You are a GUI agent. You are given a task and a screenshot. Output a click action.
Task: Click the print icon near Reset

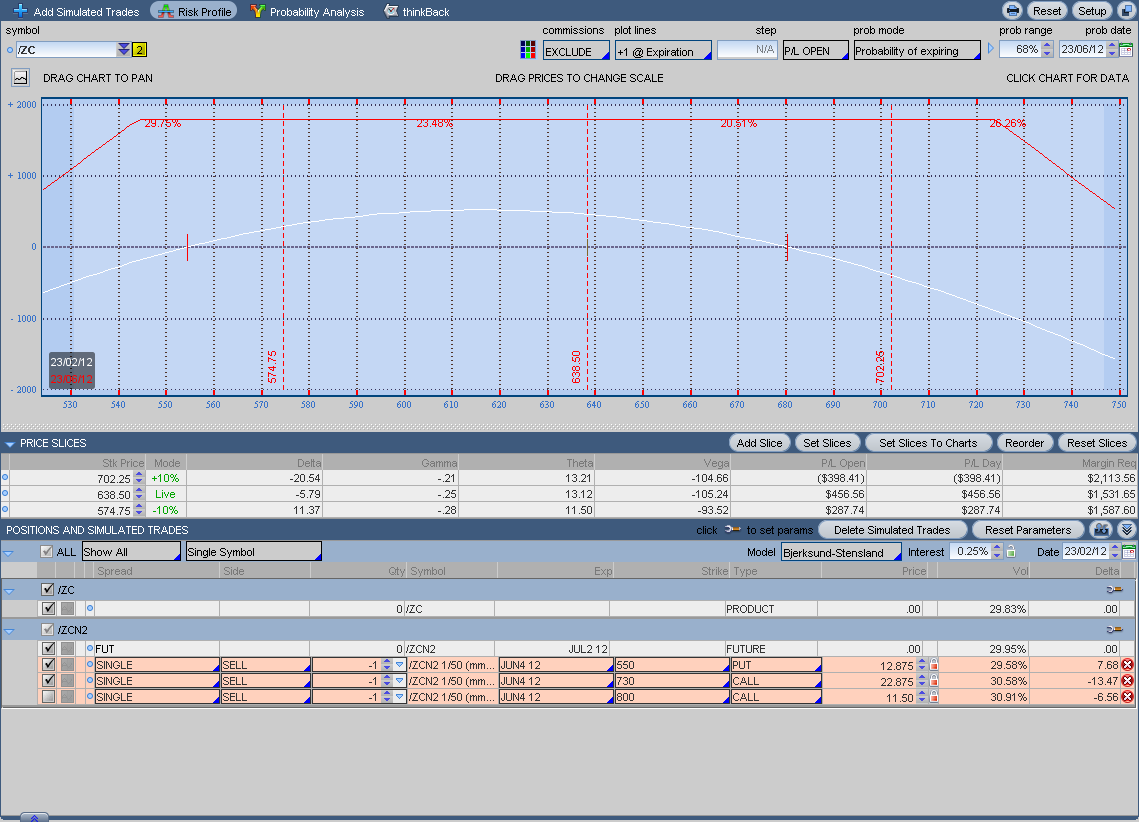coord(1012,11)
